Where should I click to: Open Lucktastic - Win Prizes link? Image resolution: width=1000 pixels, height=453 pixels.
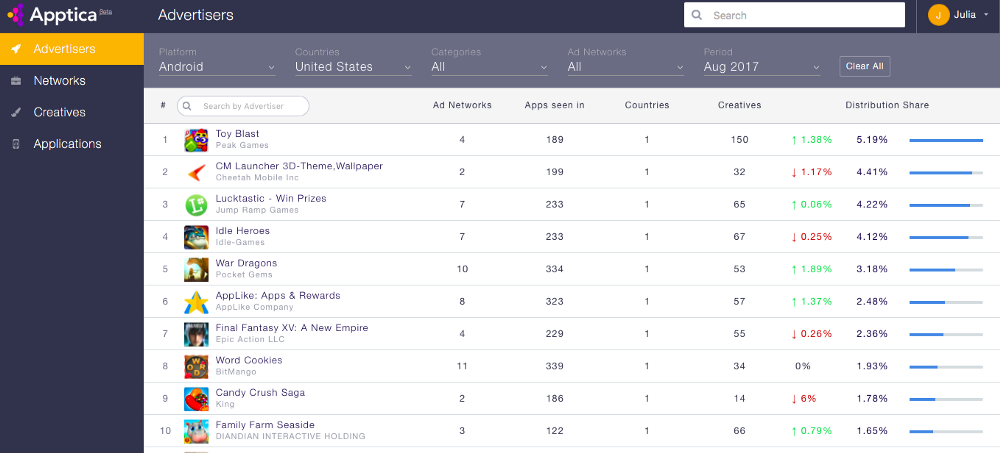point(271,198)
